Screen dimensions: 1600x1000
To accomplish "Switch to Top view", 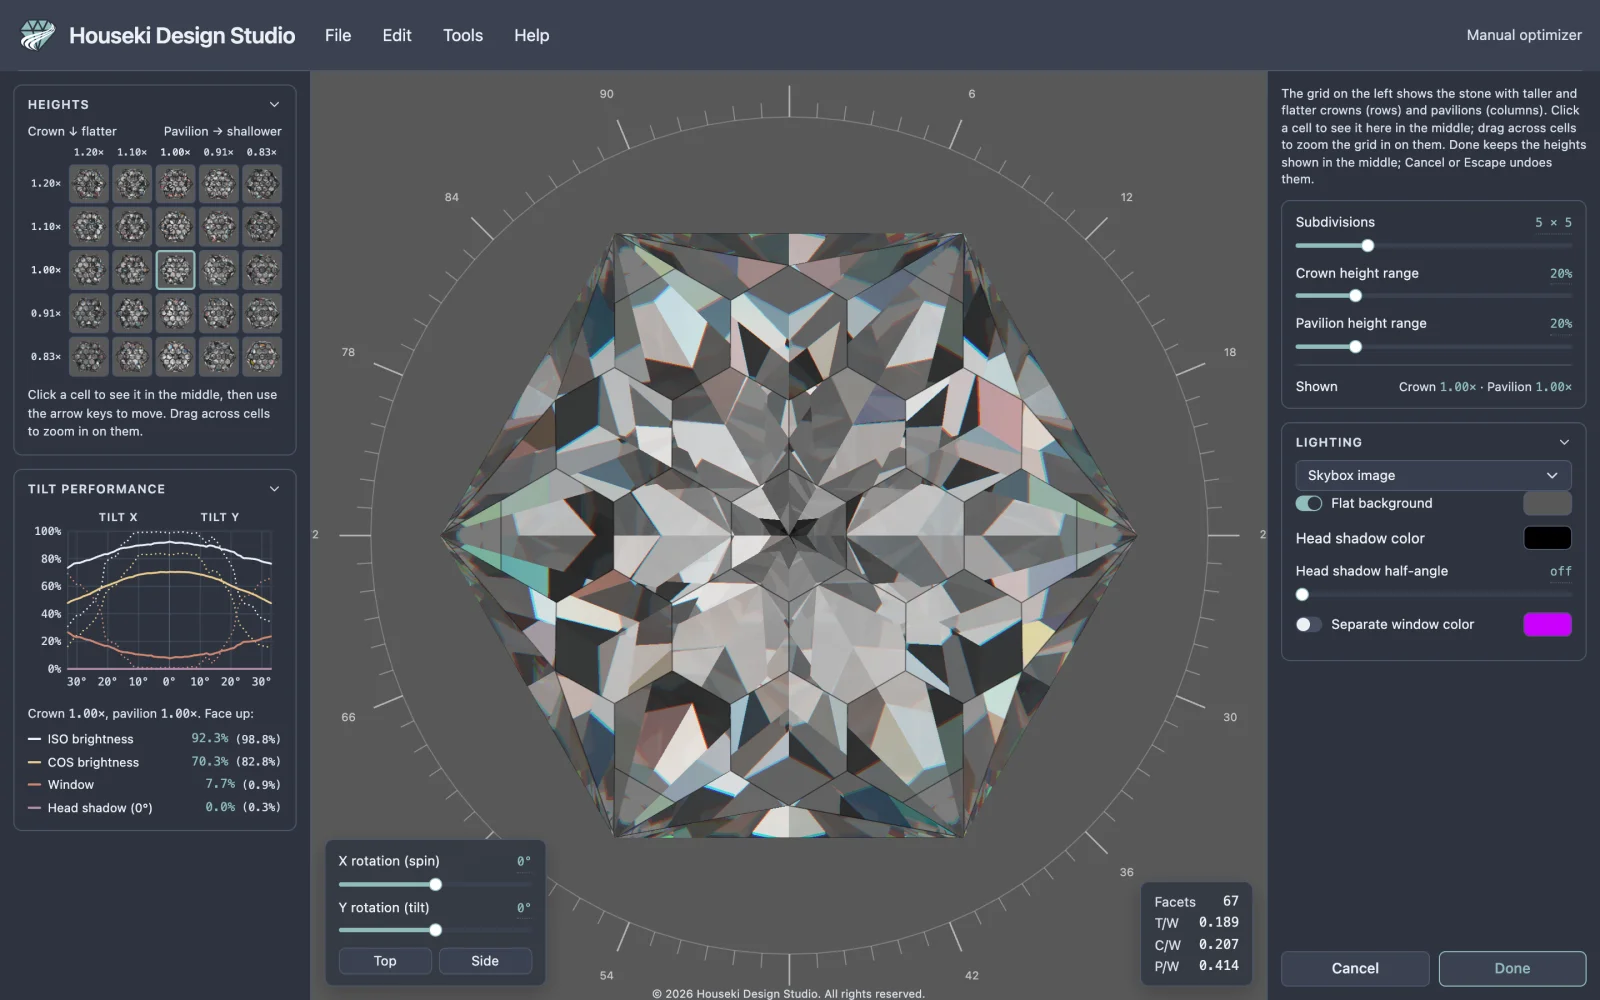I will point(385,961).
